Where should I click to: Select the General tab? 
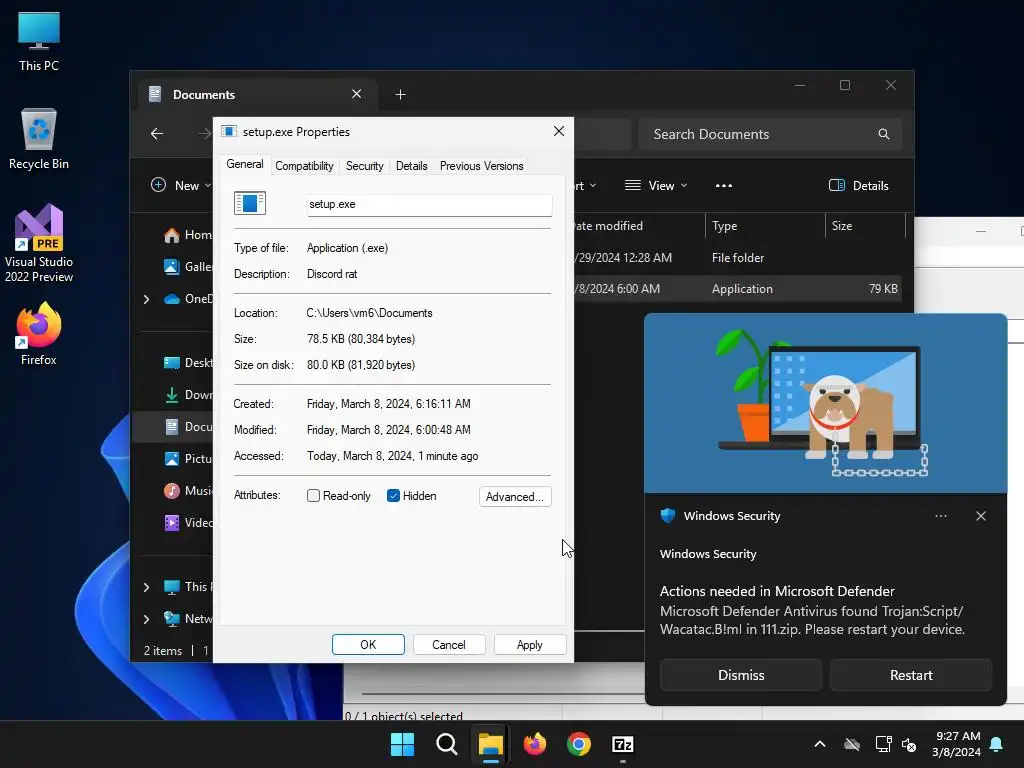click(245, 165)
